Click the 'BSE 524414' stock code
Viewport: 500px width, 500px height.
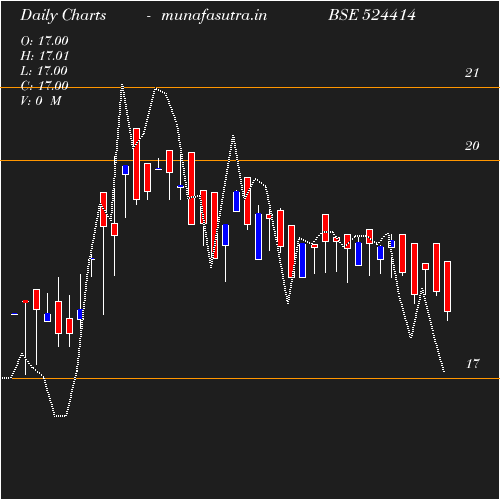click(x=372, y=15)
